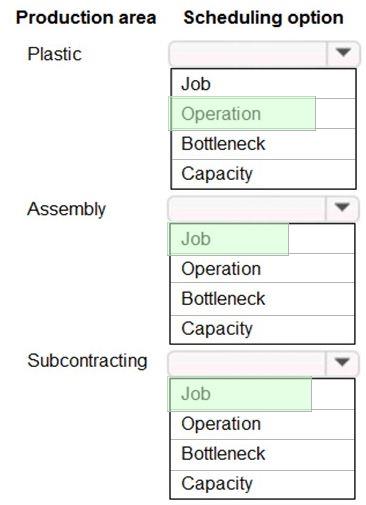The image size is (366, 505).
Task: Click the Production area column header
Action: [x=86, y=18]
